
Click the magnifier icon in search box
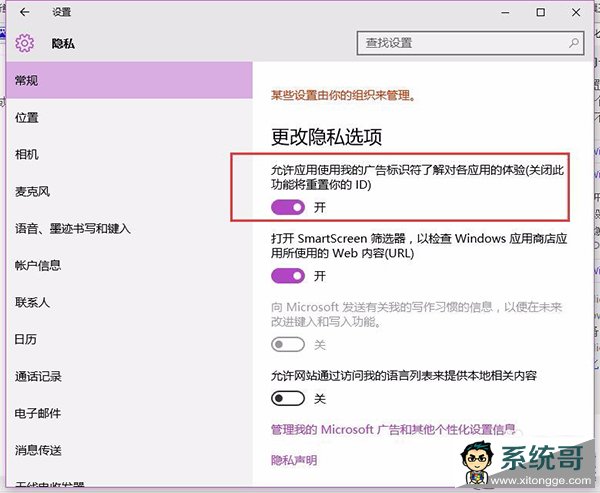(x=574, y=43)
